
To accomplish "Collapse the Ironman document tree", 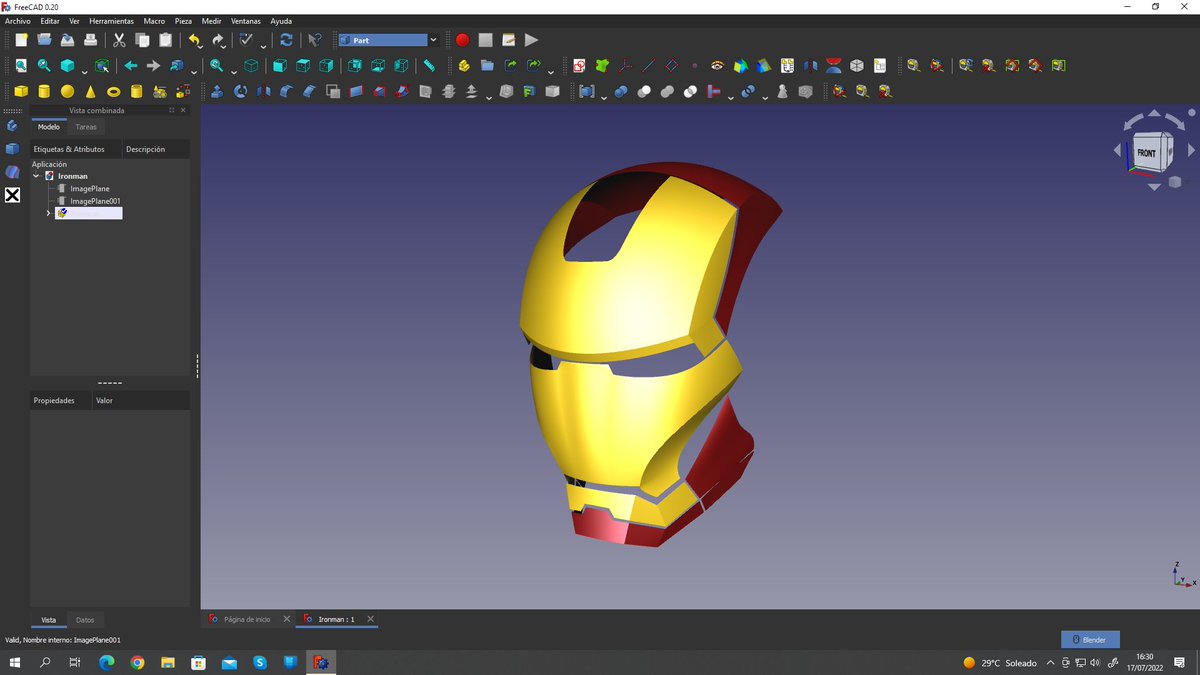I will point(37,176).
